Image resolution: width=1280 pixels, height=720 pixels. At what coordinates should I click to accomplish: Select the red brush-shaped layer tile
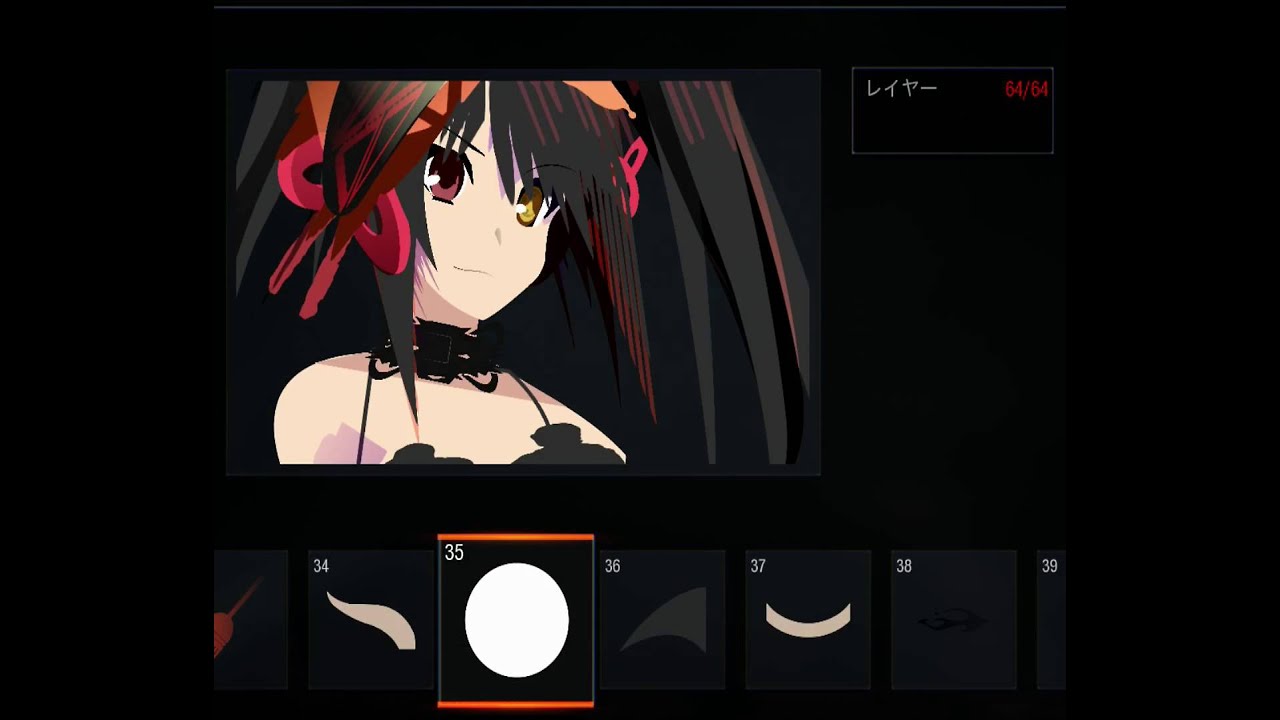point(251,619)
